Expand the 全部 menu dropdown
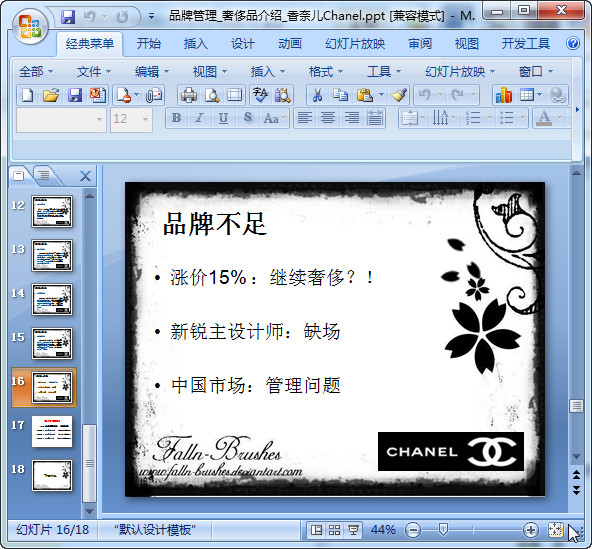 (x=36, y=71)
